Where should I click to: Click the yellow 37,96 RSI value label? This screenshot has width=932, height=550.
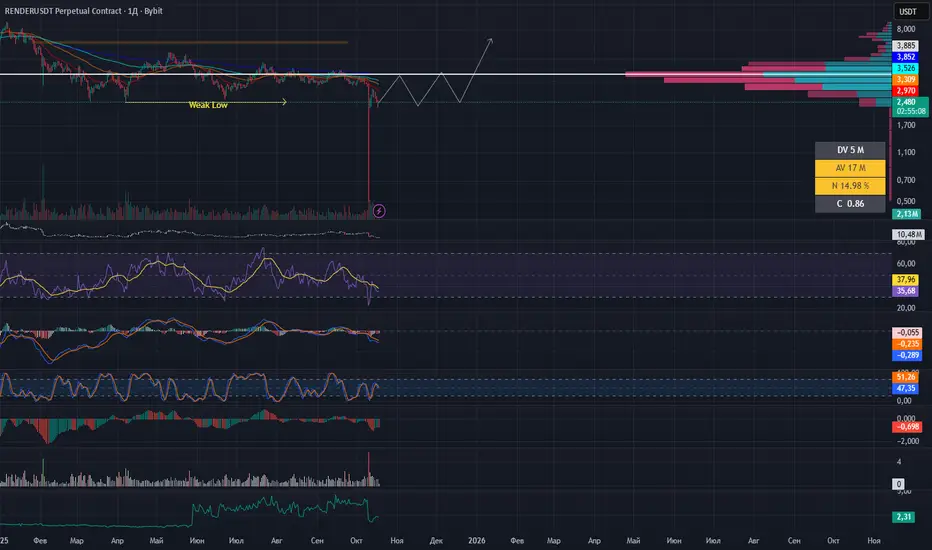point(905,279)
